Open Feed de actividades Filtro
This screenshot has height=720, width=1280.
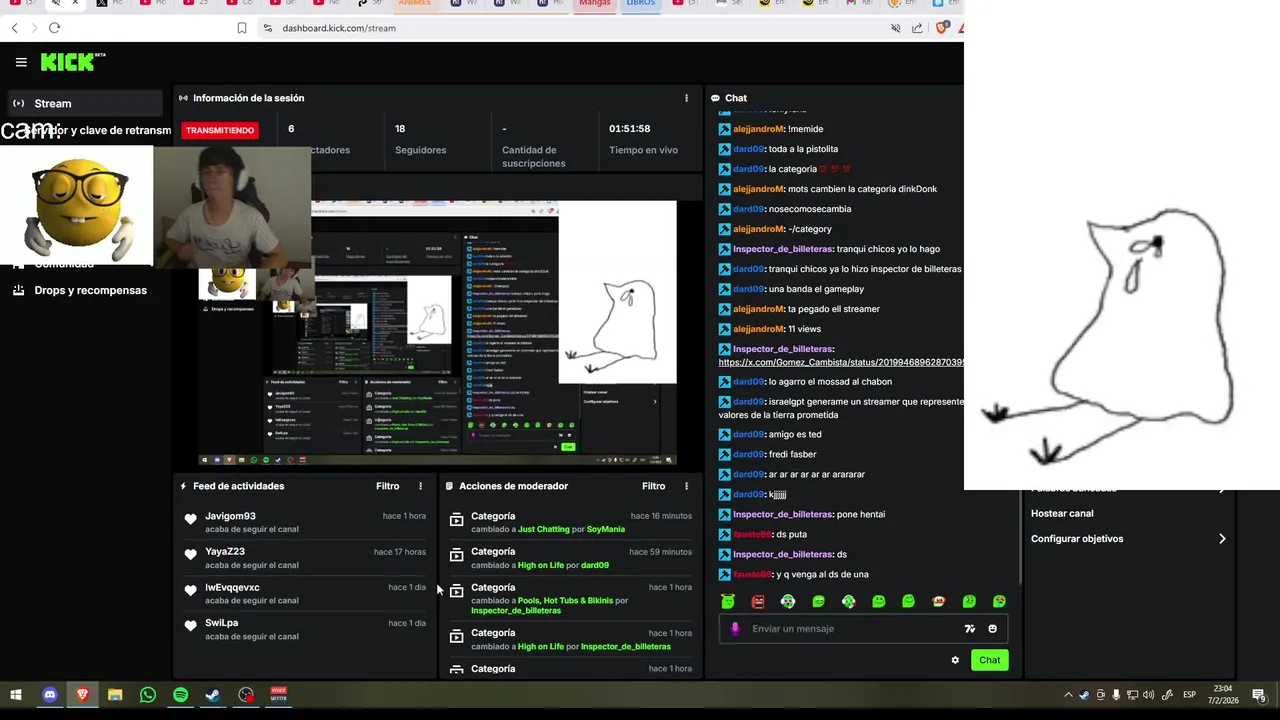click(x=388, y=486)
